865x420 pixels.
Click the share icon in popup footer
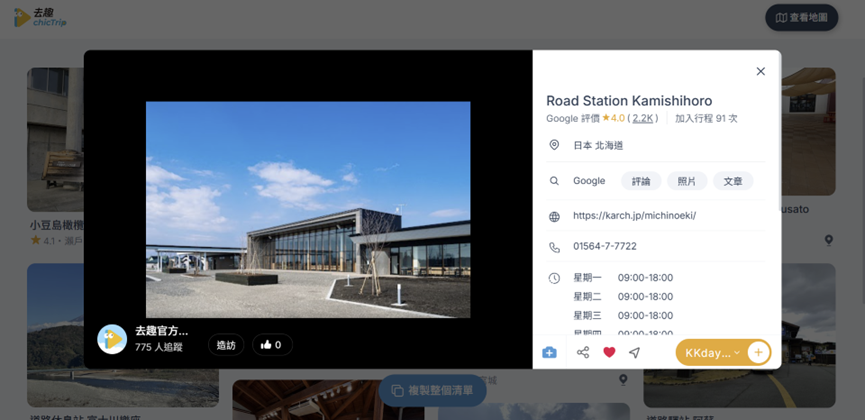[583, 352]
